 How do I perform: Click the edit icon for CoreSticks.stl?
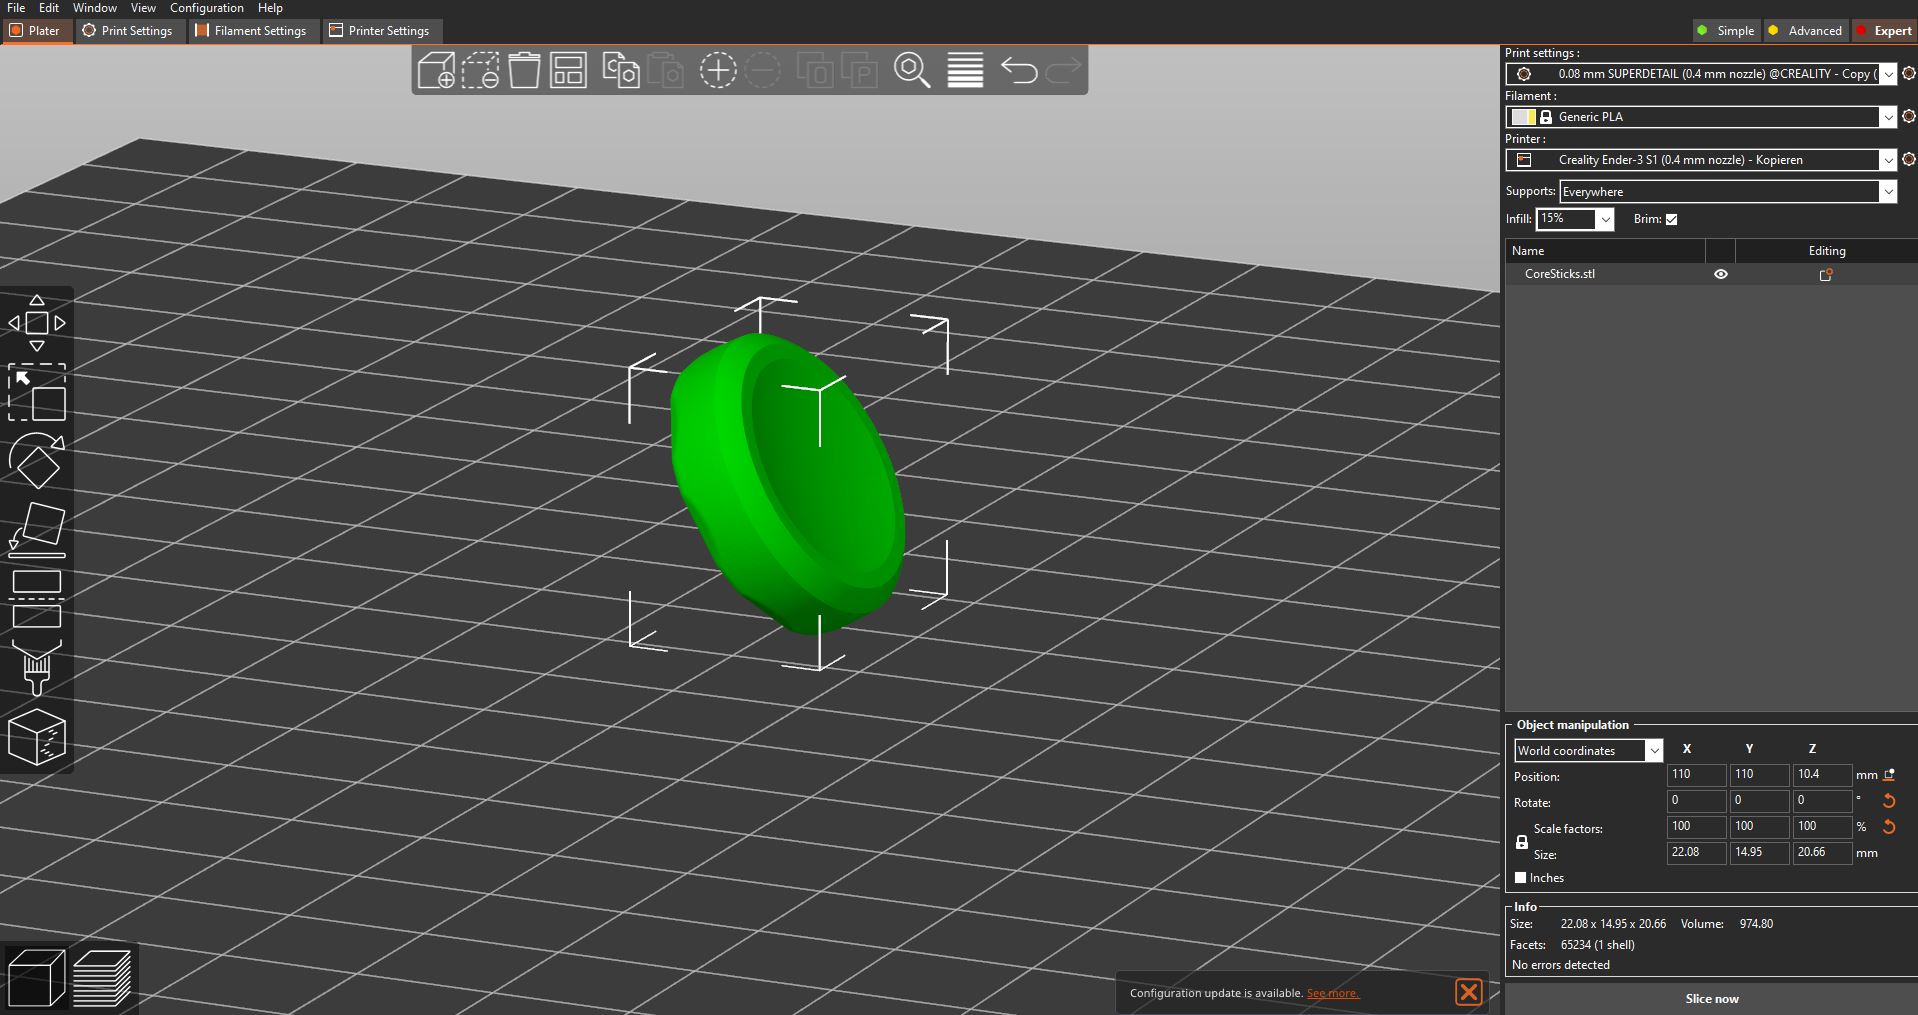(1826, 274)
